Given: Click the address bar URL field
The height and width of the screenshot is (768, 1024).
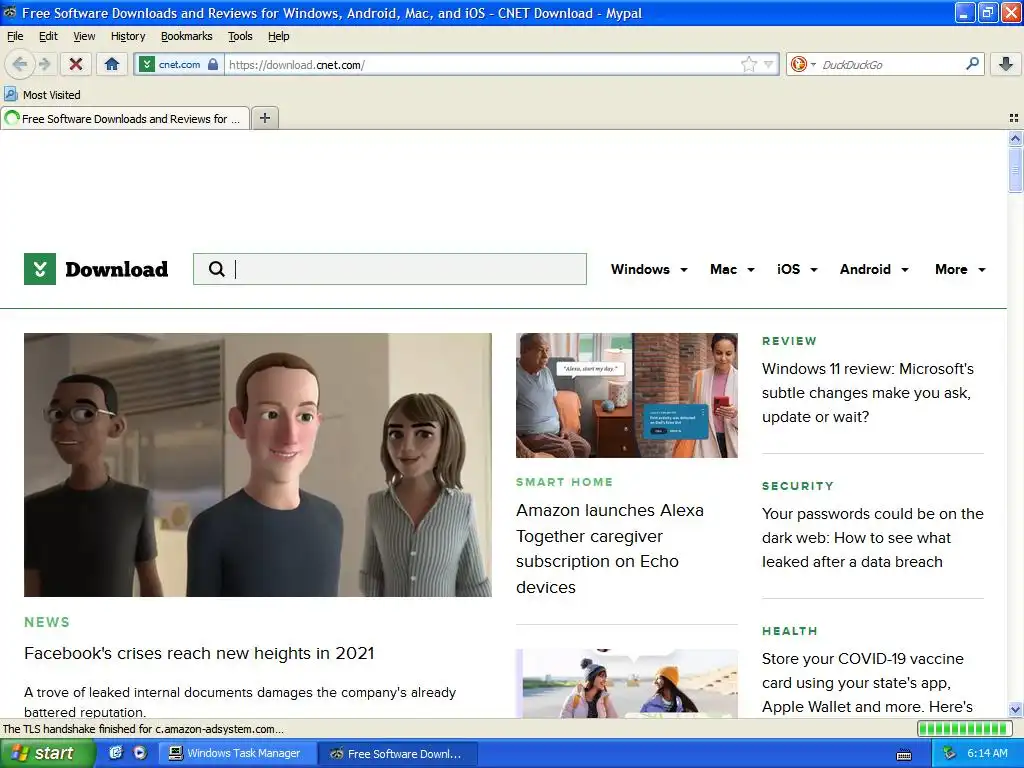Looking at the screenshot, I should click(482, 65).
